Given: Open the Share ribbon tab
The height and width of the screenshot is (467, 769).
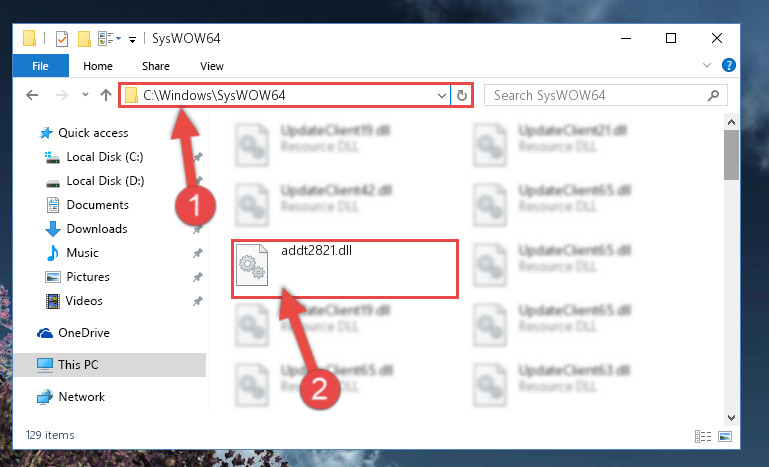Looking at the screenshot, I should click(x=155, y=66).
